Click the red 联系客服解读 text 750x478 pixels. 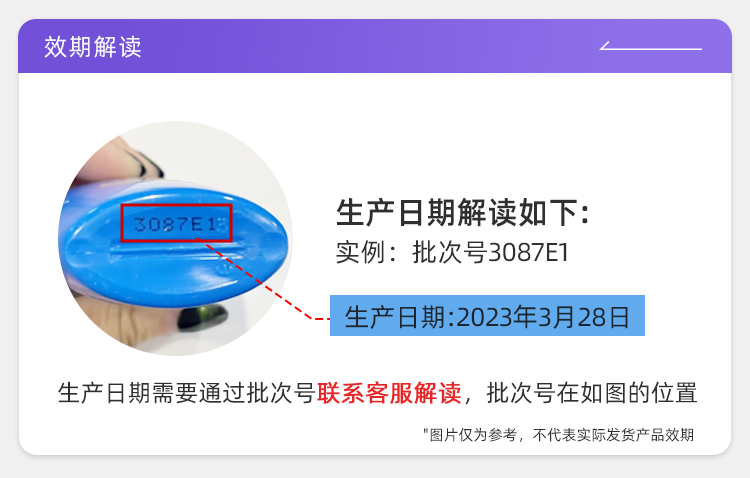click(x=389, y=393)
